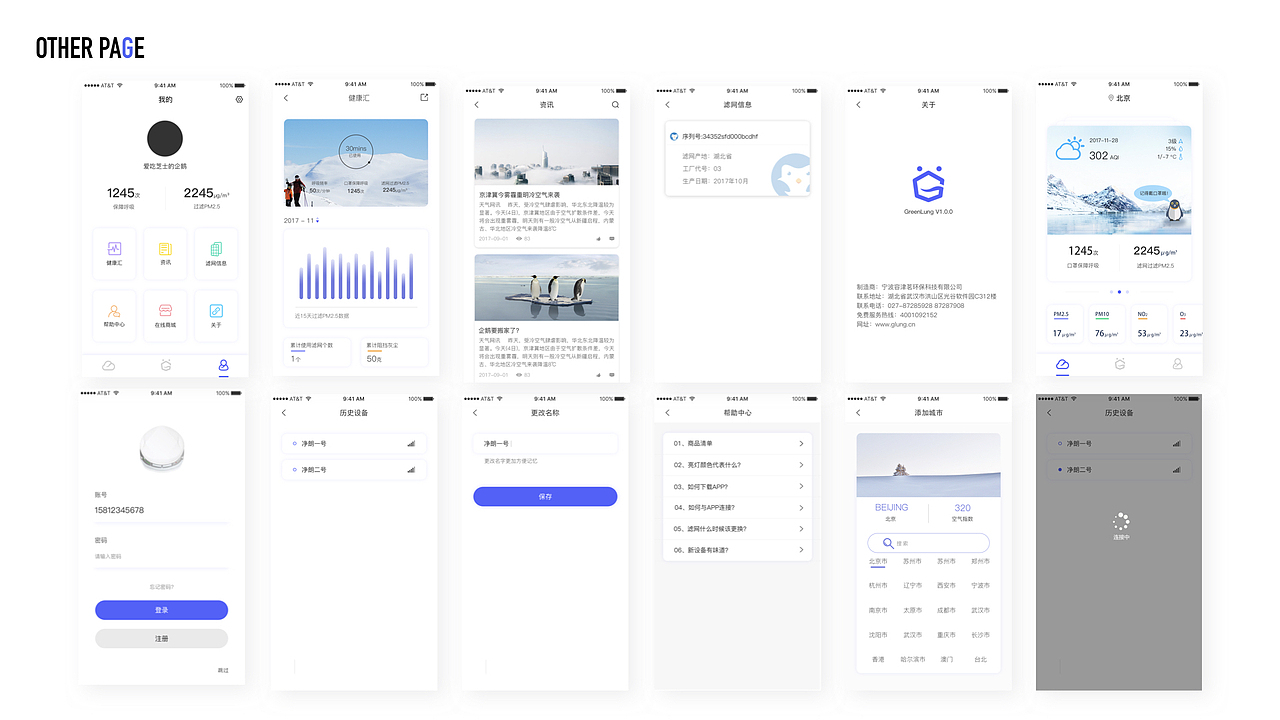
Task: Expand help item 02、亮灯颜色代表什么?
Action: [x=737, y=465]
